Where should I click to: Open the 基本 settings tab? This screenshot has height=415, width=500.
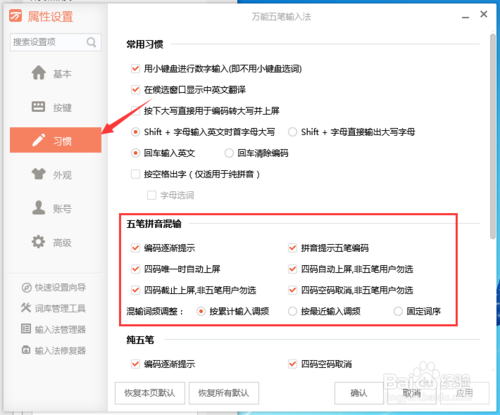pos(55,73)
